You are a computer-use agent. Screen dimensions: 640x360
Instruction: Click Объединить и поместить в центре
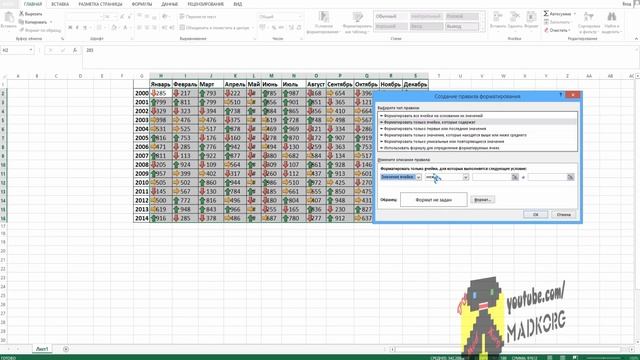(x=214, y=27)
